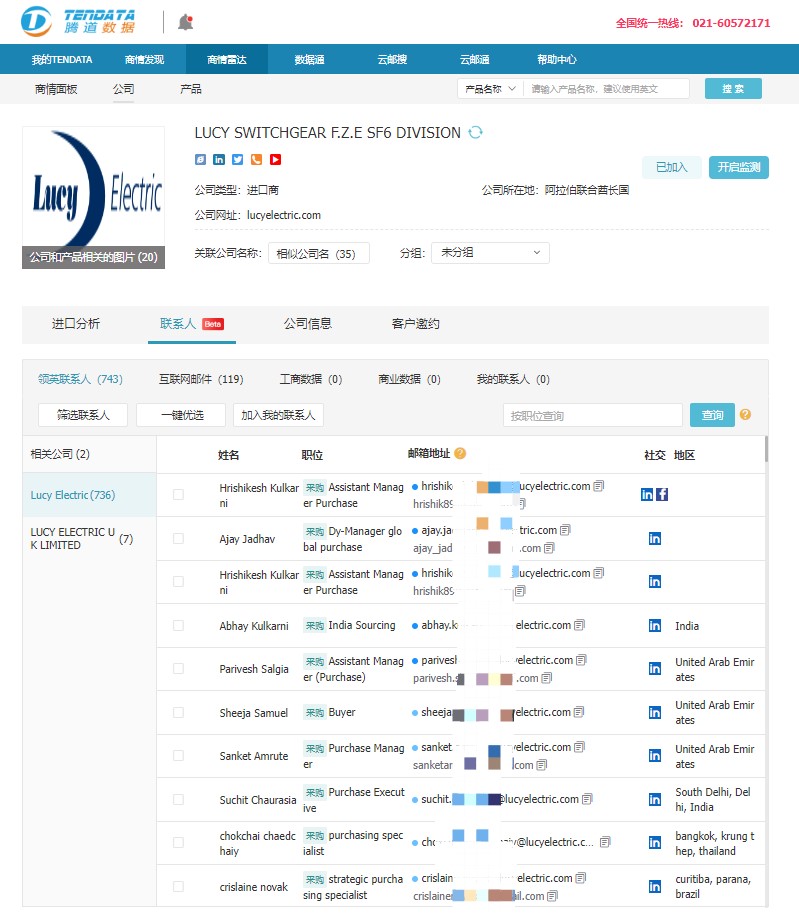Tick the checkbox for Suchit Chaurasia

coord(178,799)
